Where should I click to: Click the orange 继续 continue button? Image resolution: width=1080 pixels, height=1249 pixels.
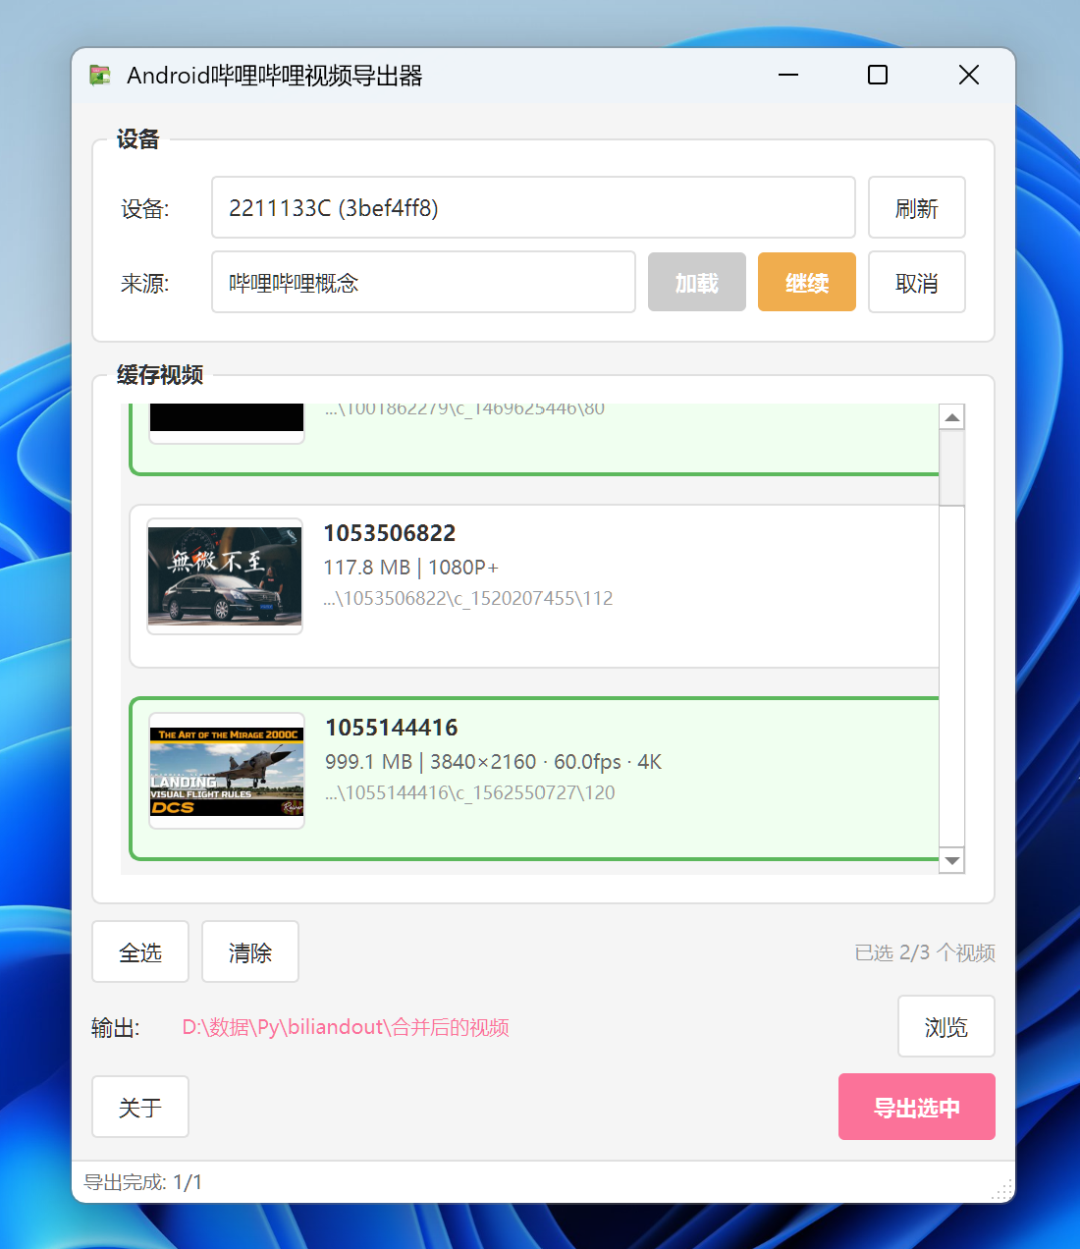[x=806, y=283]
